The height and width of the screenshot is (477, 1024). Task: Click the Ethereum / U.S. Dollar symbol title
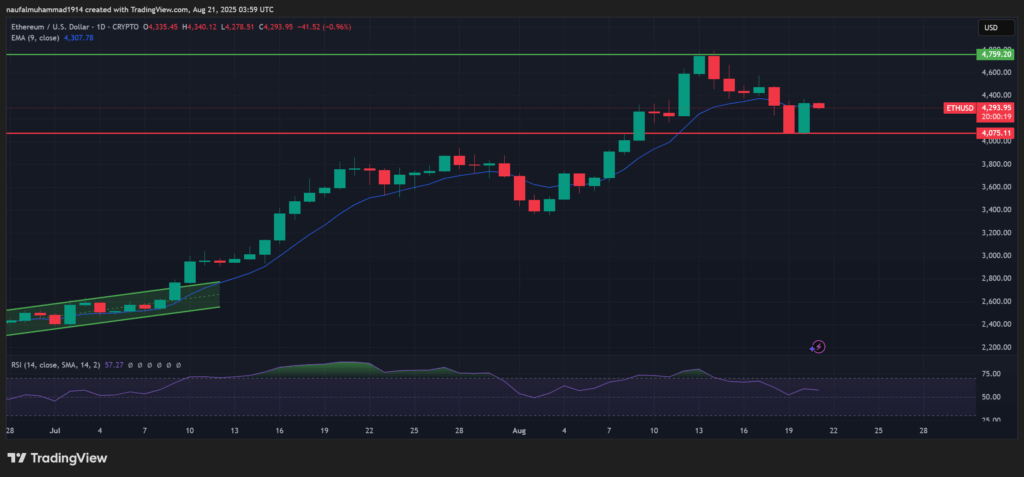tap(62, 28)
